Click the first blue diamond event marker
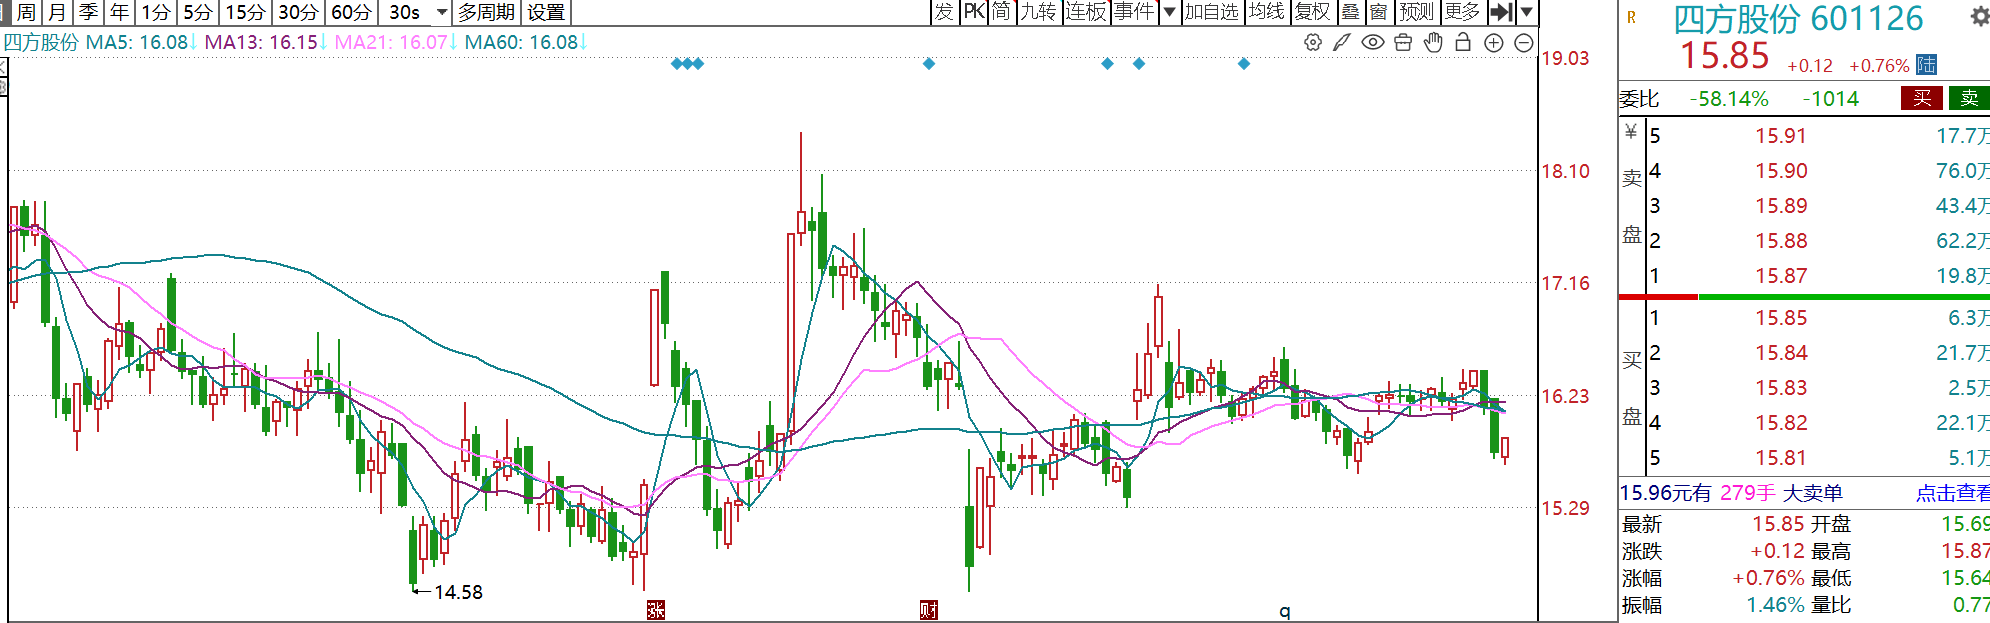This screenshot has width=1990, height=623. [677, 64]
